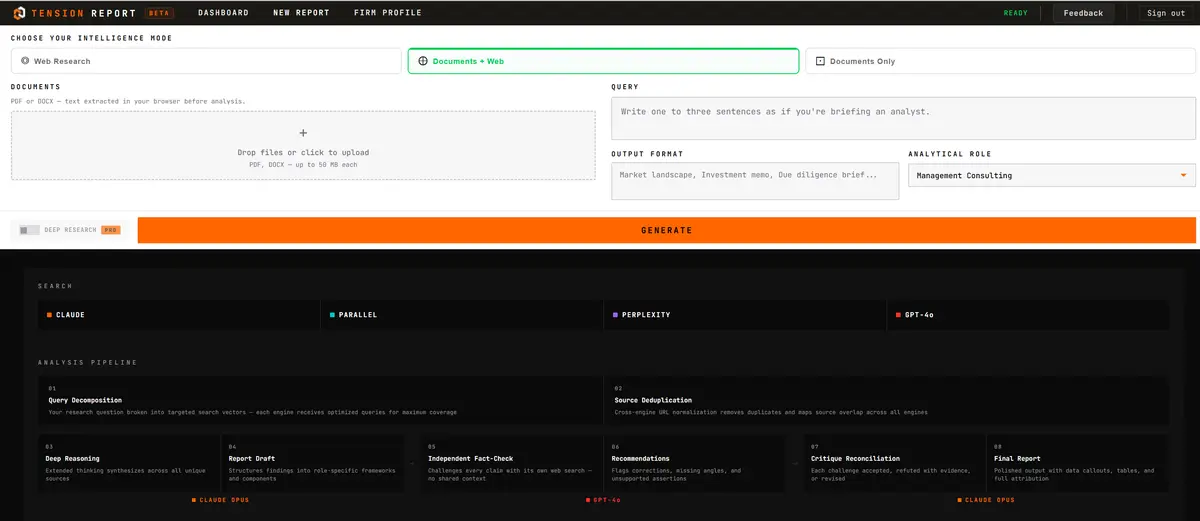
Task: Click the plus icon in upload dropzone
Action: coord(303,133)
